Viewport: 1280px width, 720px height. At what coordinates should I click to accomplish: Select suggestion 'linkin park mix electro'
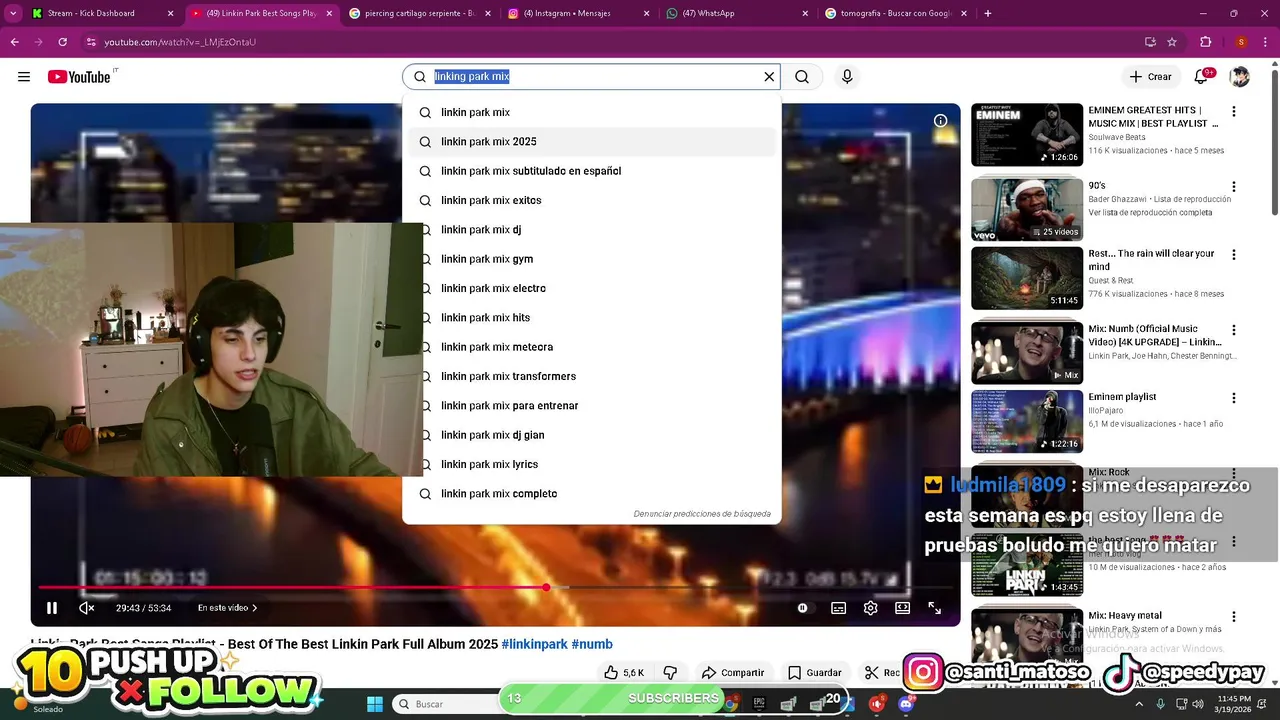[592, 288]
